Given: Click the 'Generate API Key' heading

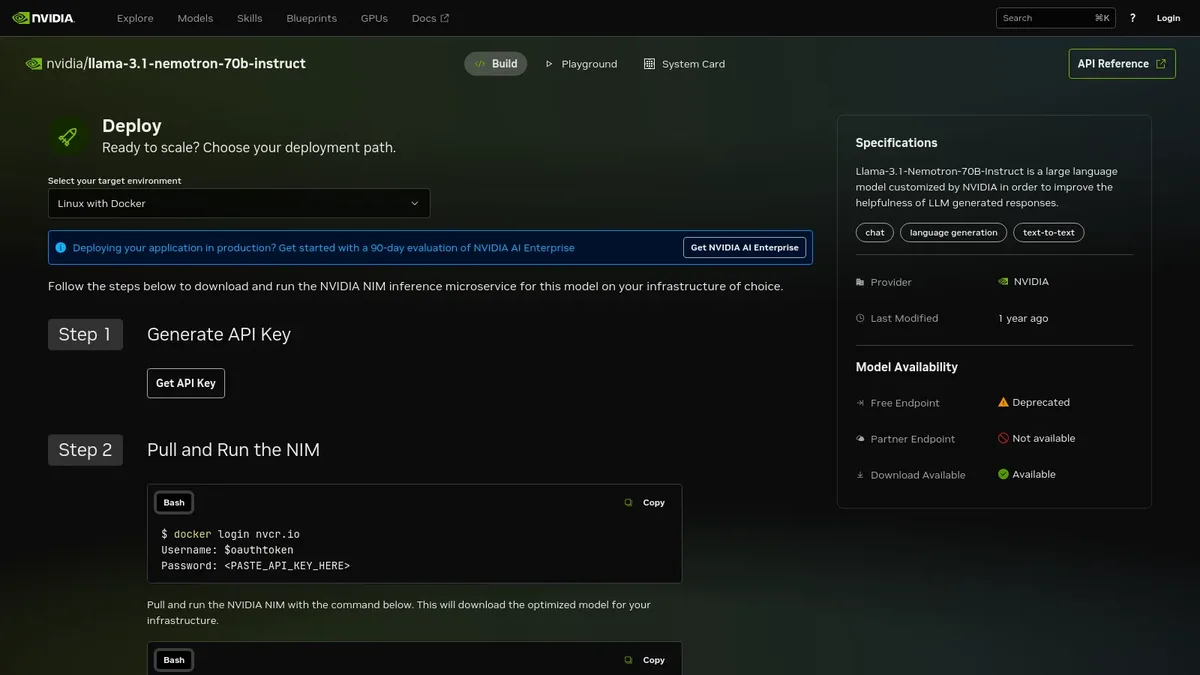Looking at the screenshot, I should (219, 334).
